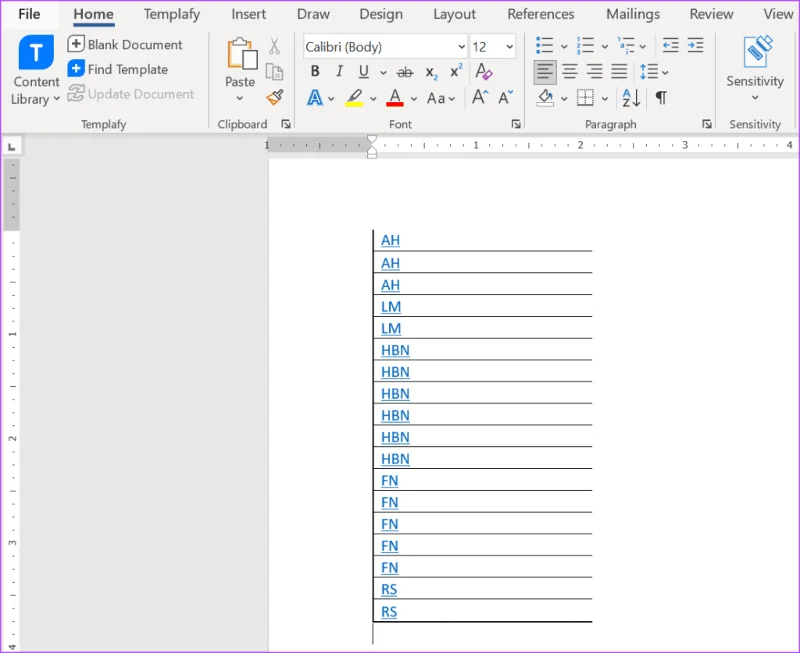Viewport: 800px width, 653px height.
Task: Click Find Template button
Action: (118, 69)
